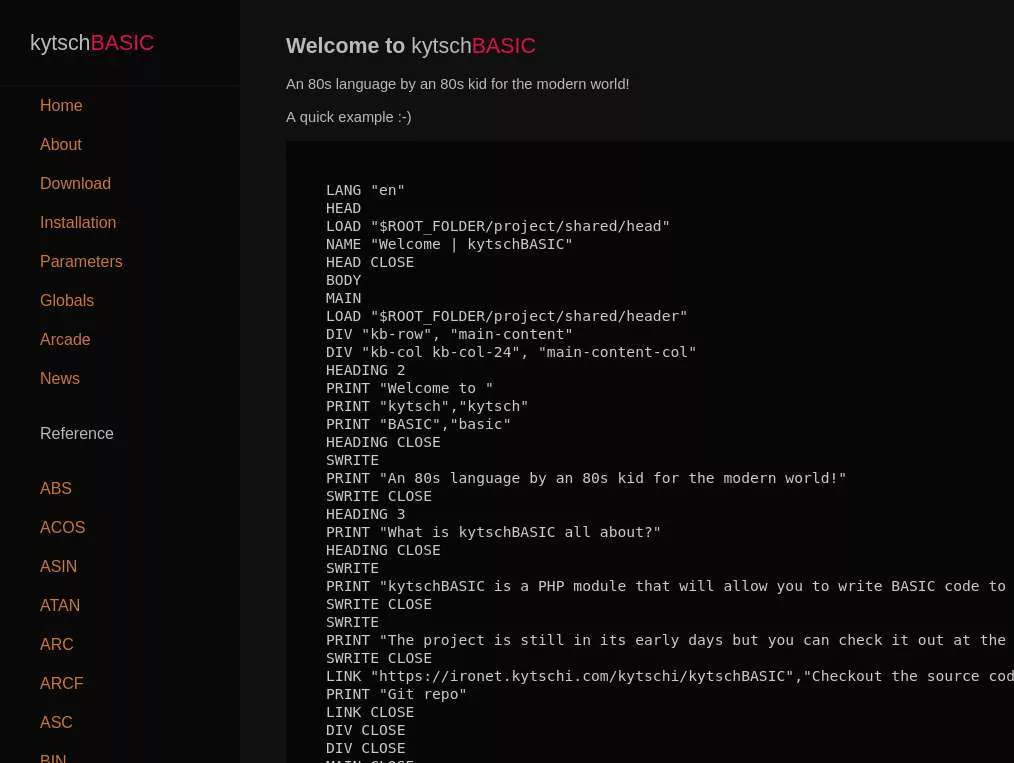Navigate to the Installation page
Screen dimensions: 1014x763
pos(78,222)
